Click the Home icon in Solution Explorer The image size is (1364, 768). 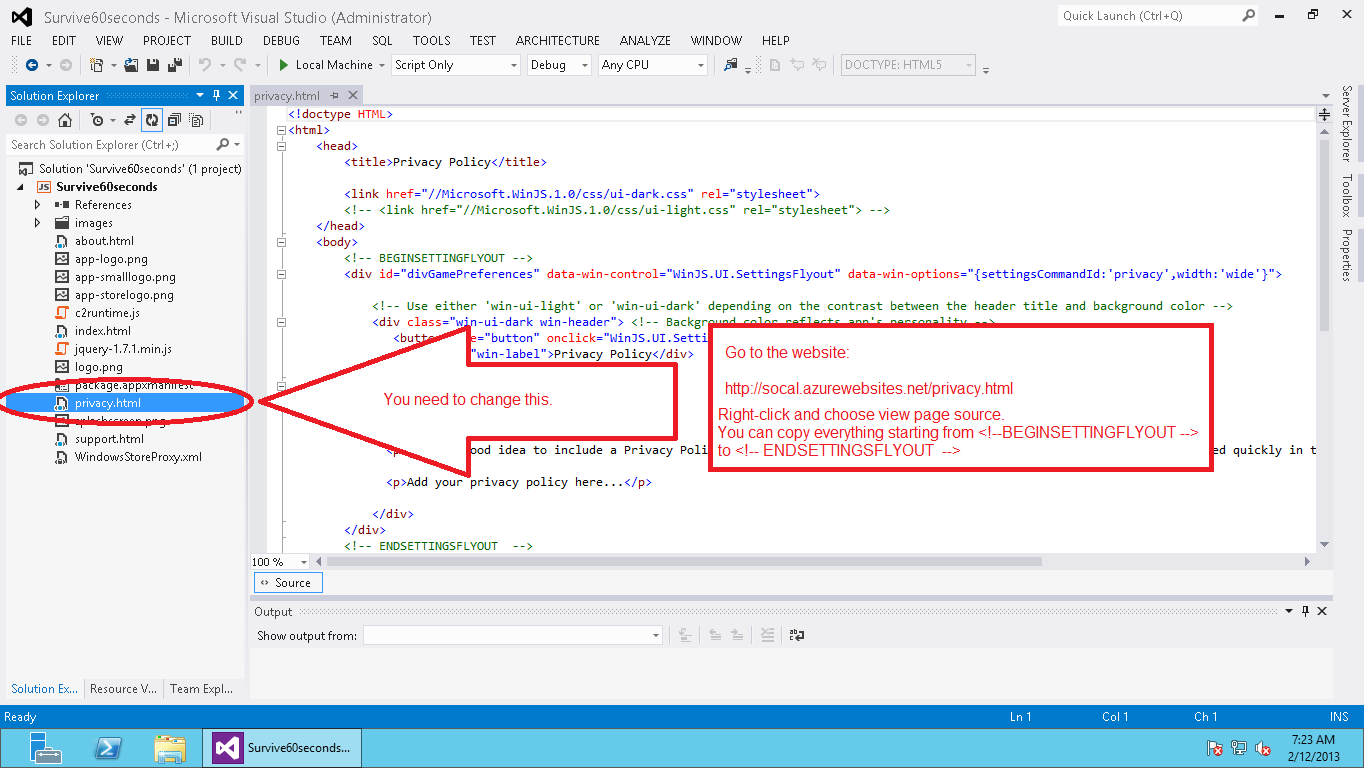(65, 120)
